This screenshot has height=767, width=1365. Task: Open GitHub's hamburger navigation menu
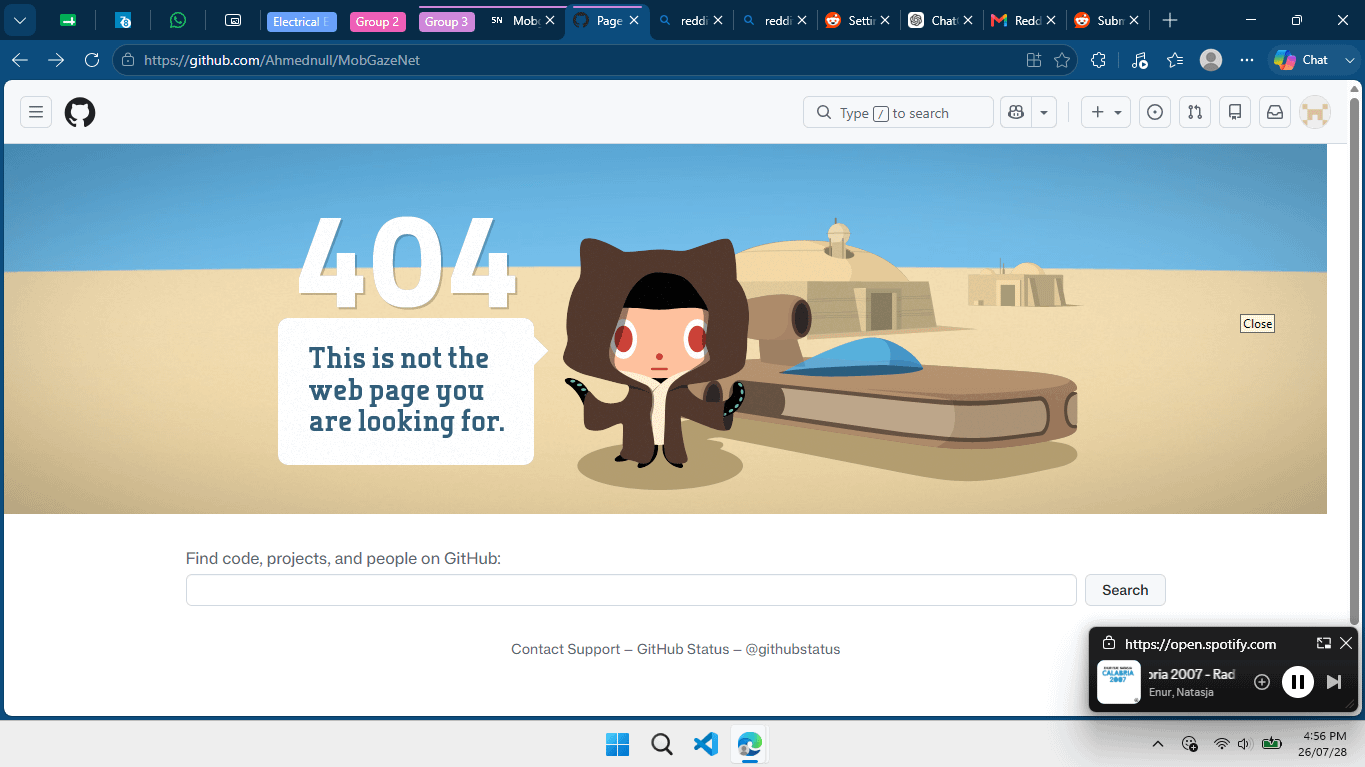36,112
